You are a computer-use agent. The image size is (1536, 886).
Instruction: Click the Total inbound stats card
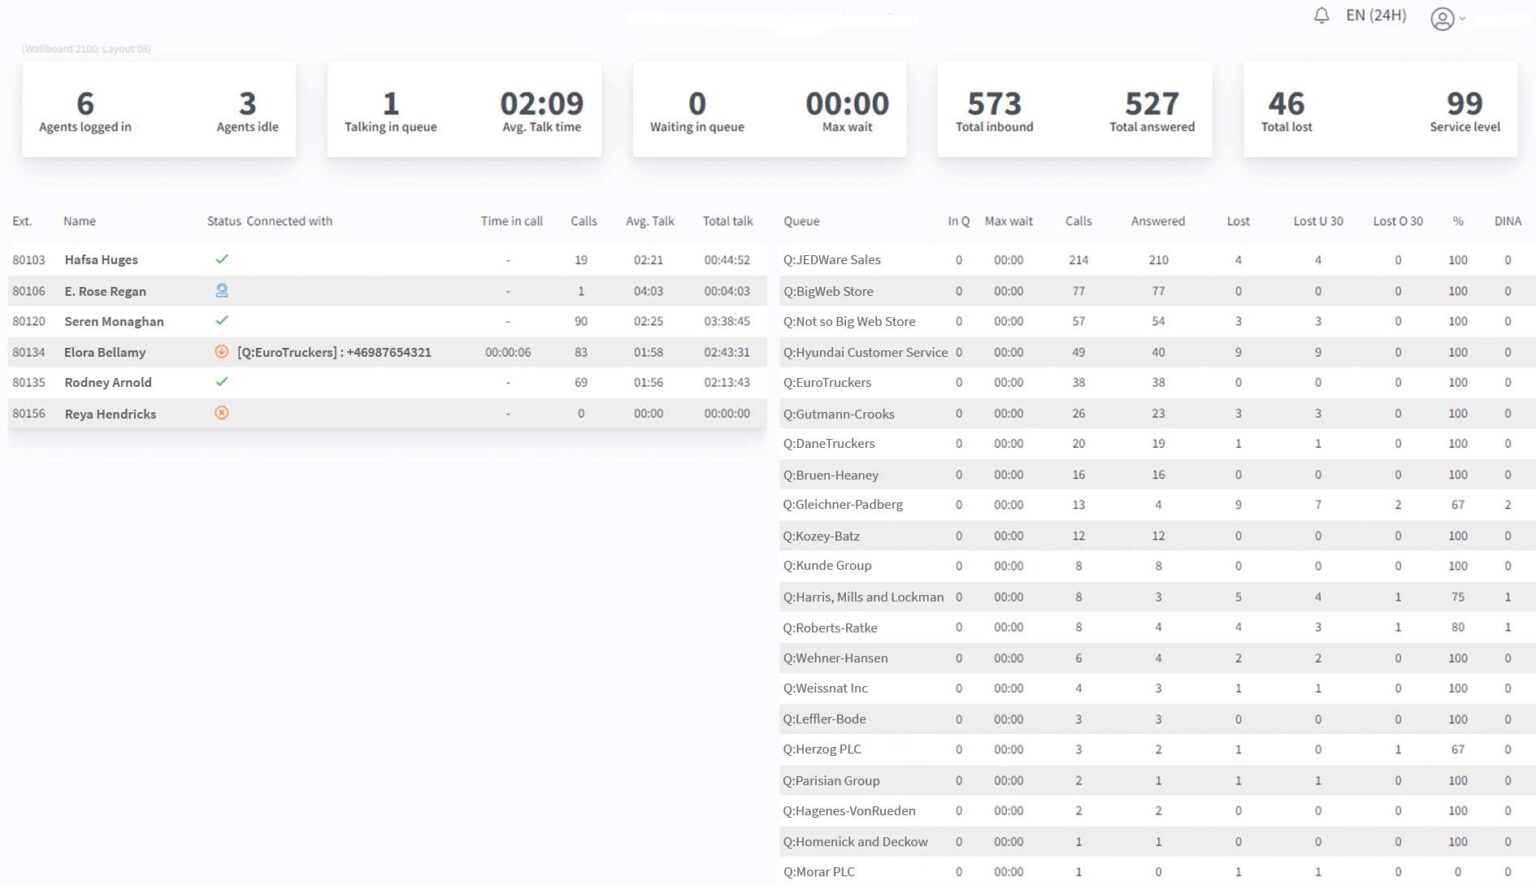point(994,110)
